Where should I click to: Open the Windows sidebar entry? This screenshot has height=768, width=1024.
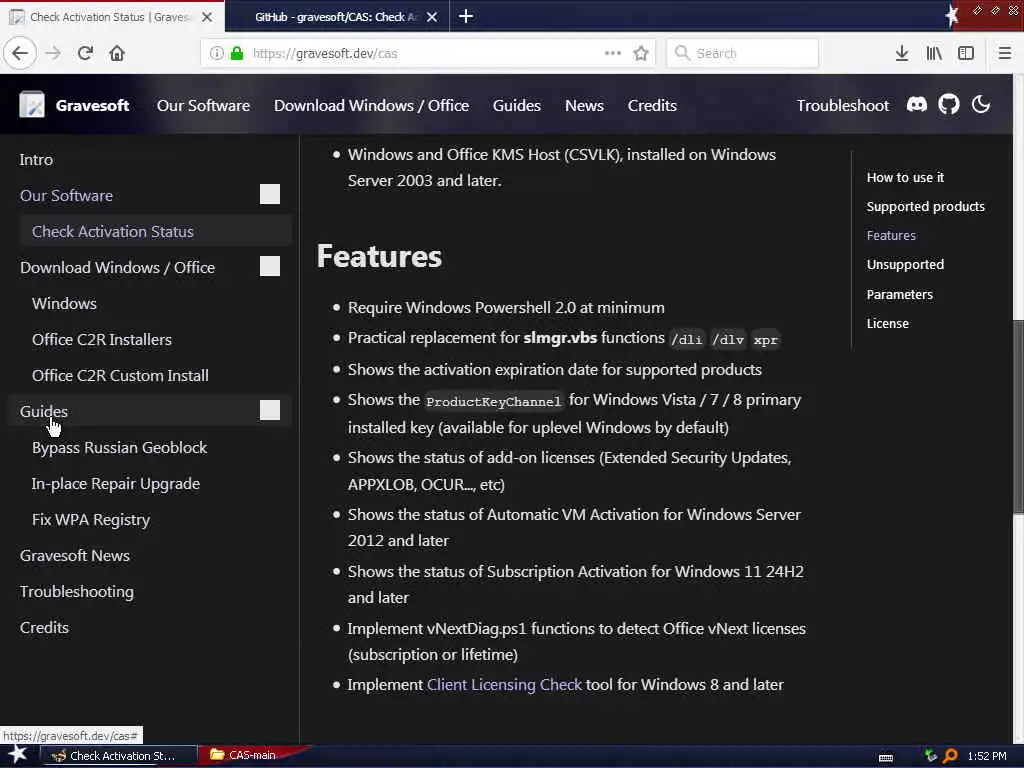tap(64, 303)
